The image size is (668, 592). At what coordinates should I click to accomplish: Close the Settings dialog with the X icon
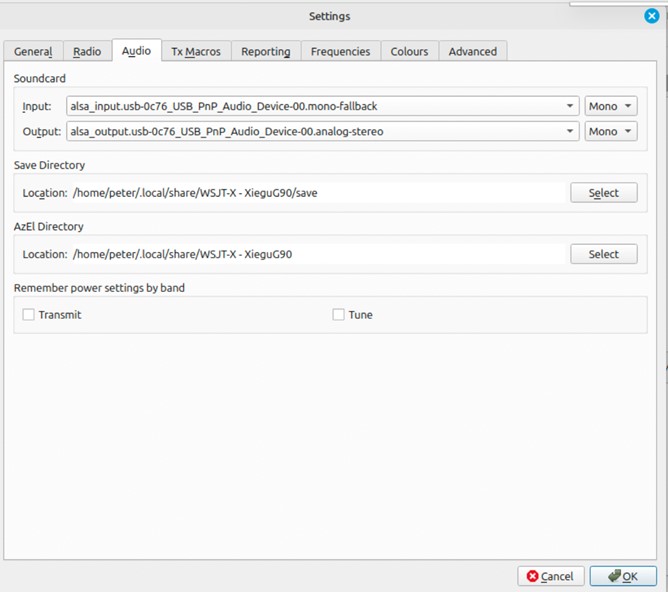(651, 16)
